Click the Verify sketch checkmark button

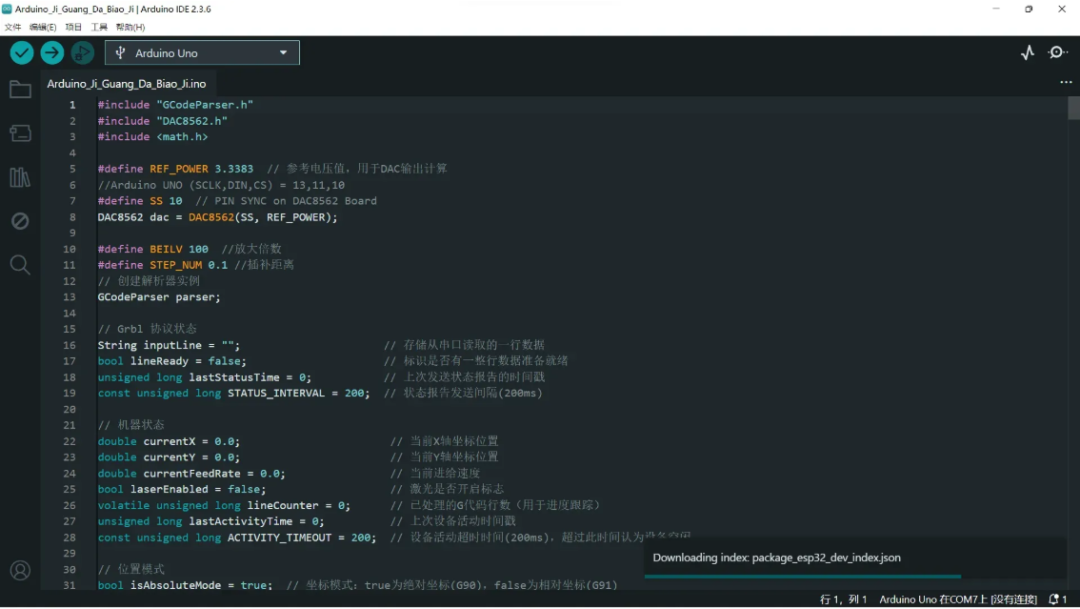[x=21, y=52]
